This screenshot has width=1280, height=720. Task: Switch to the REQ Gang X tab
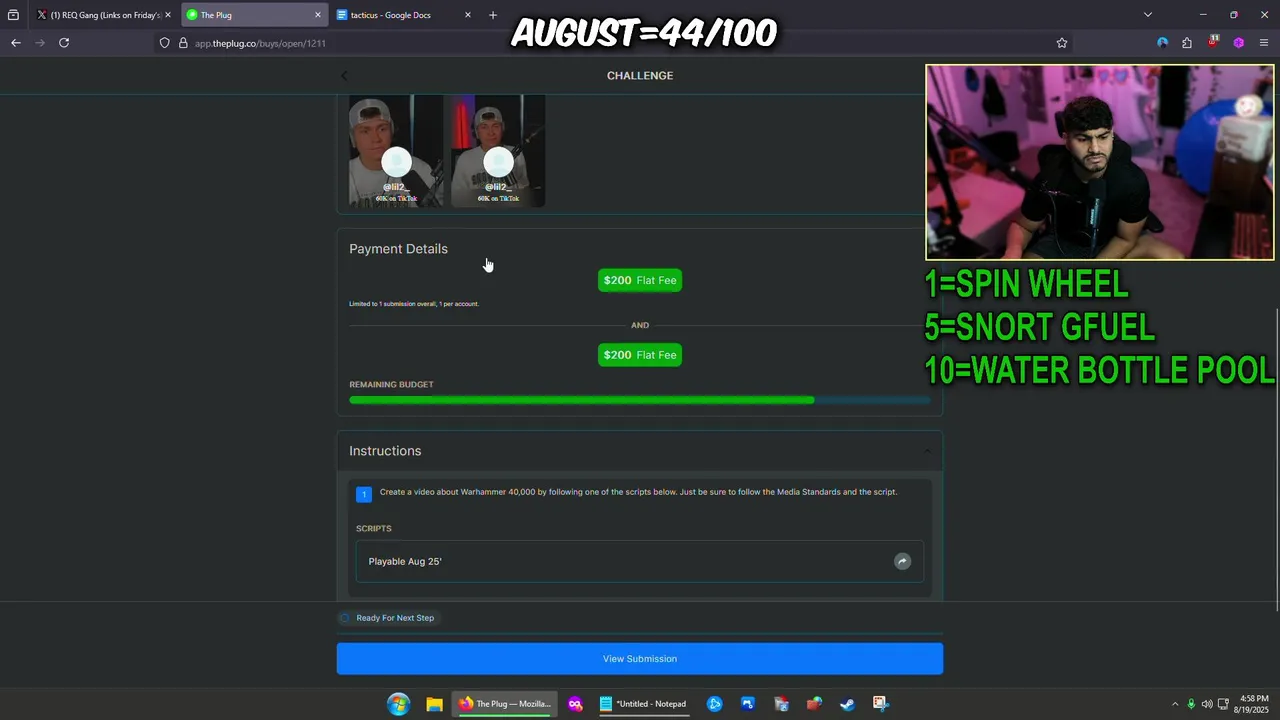(x=104, y=15)
